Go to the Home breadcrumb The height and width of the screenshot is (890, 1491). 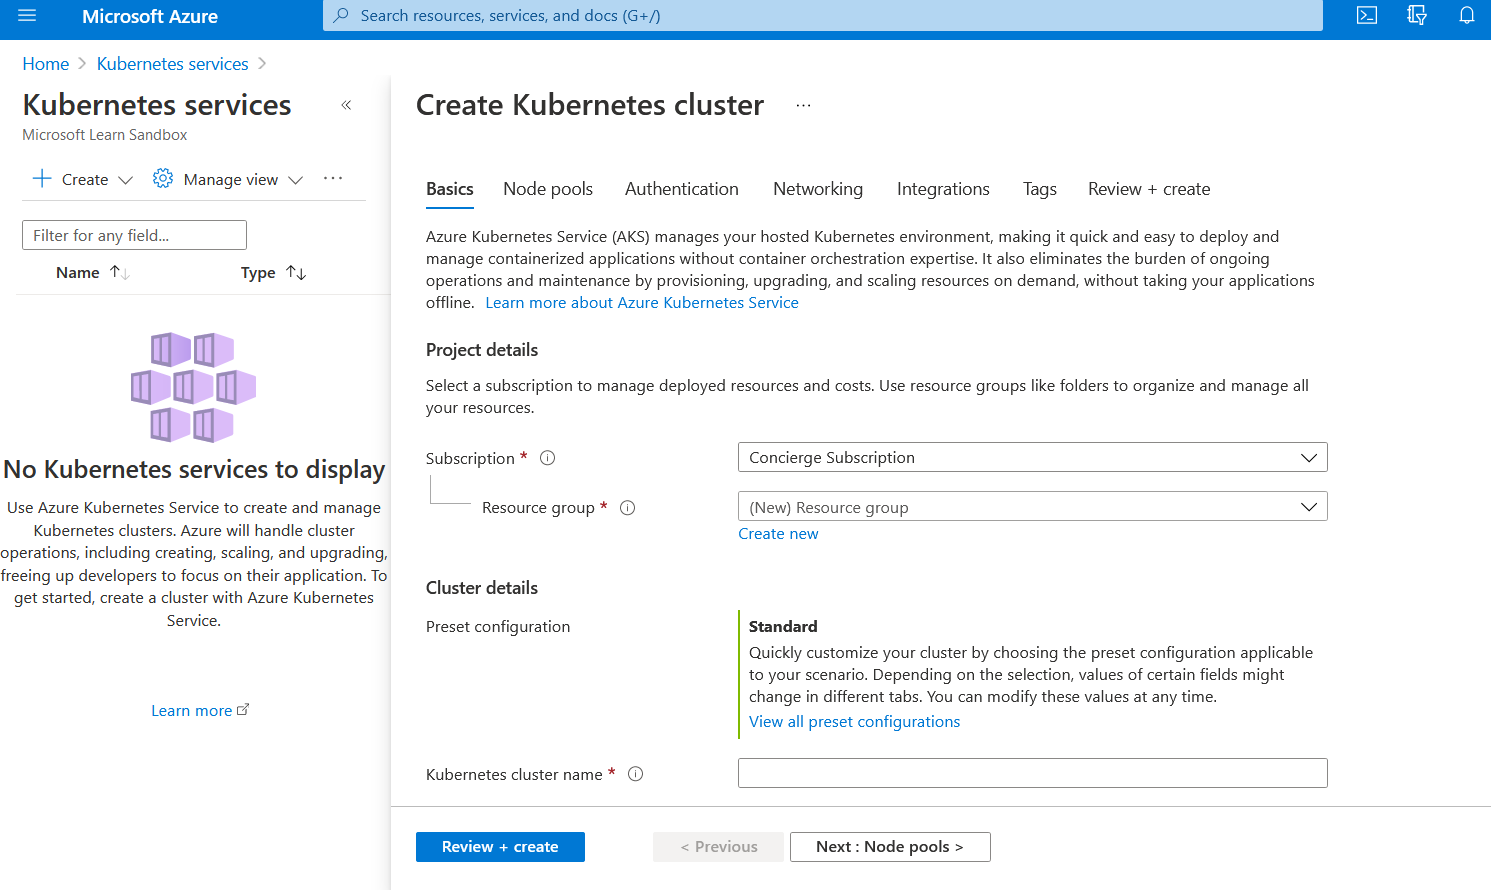46,64
